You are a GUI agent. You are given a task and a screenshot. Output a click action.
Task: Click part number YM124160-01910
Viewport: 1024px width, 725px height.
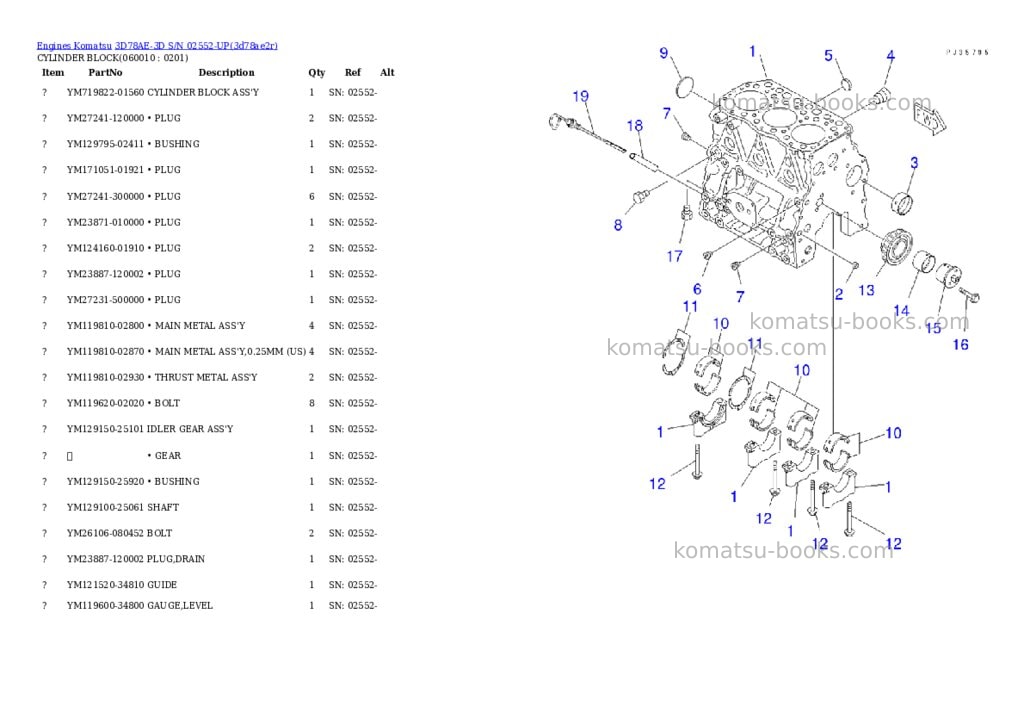[105, 248]
